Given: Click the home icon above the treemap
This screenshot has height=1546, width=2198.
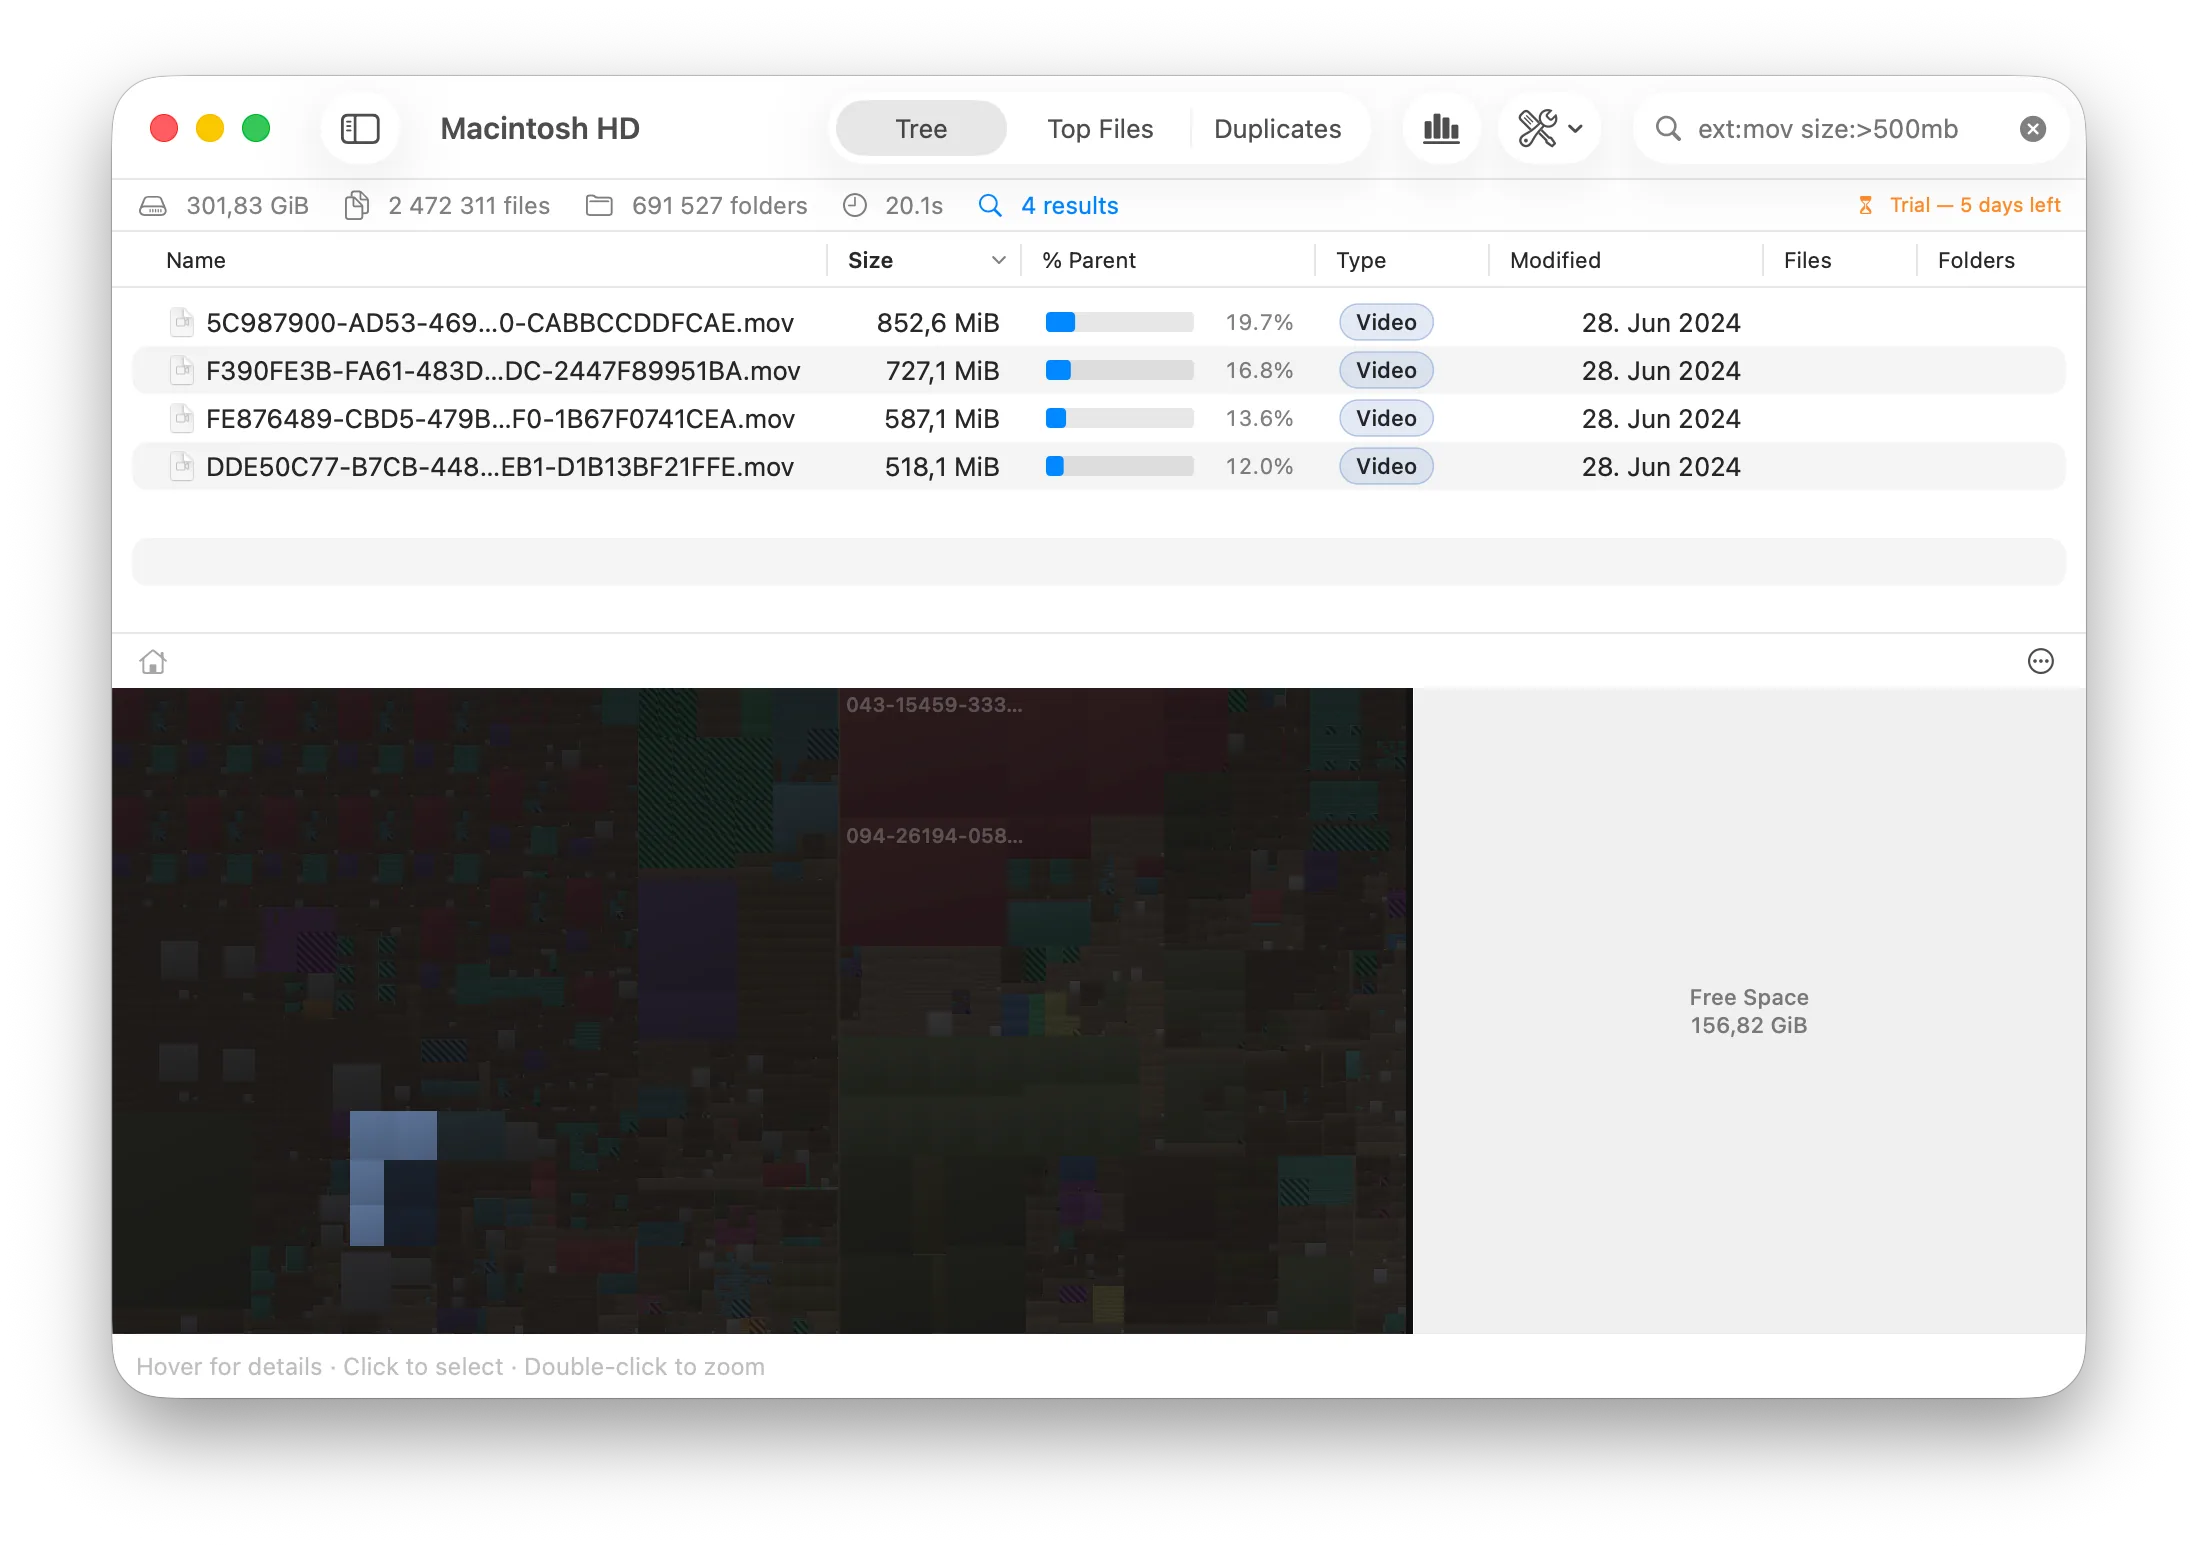Looking at the screenshot, I should pyautogui.click(x=152, y=661).
